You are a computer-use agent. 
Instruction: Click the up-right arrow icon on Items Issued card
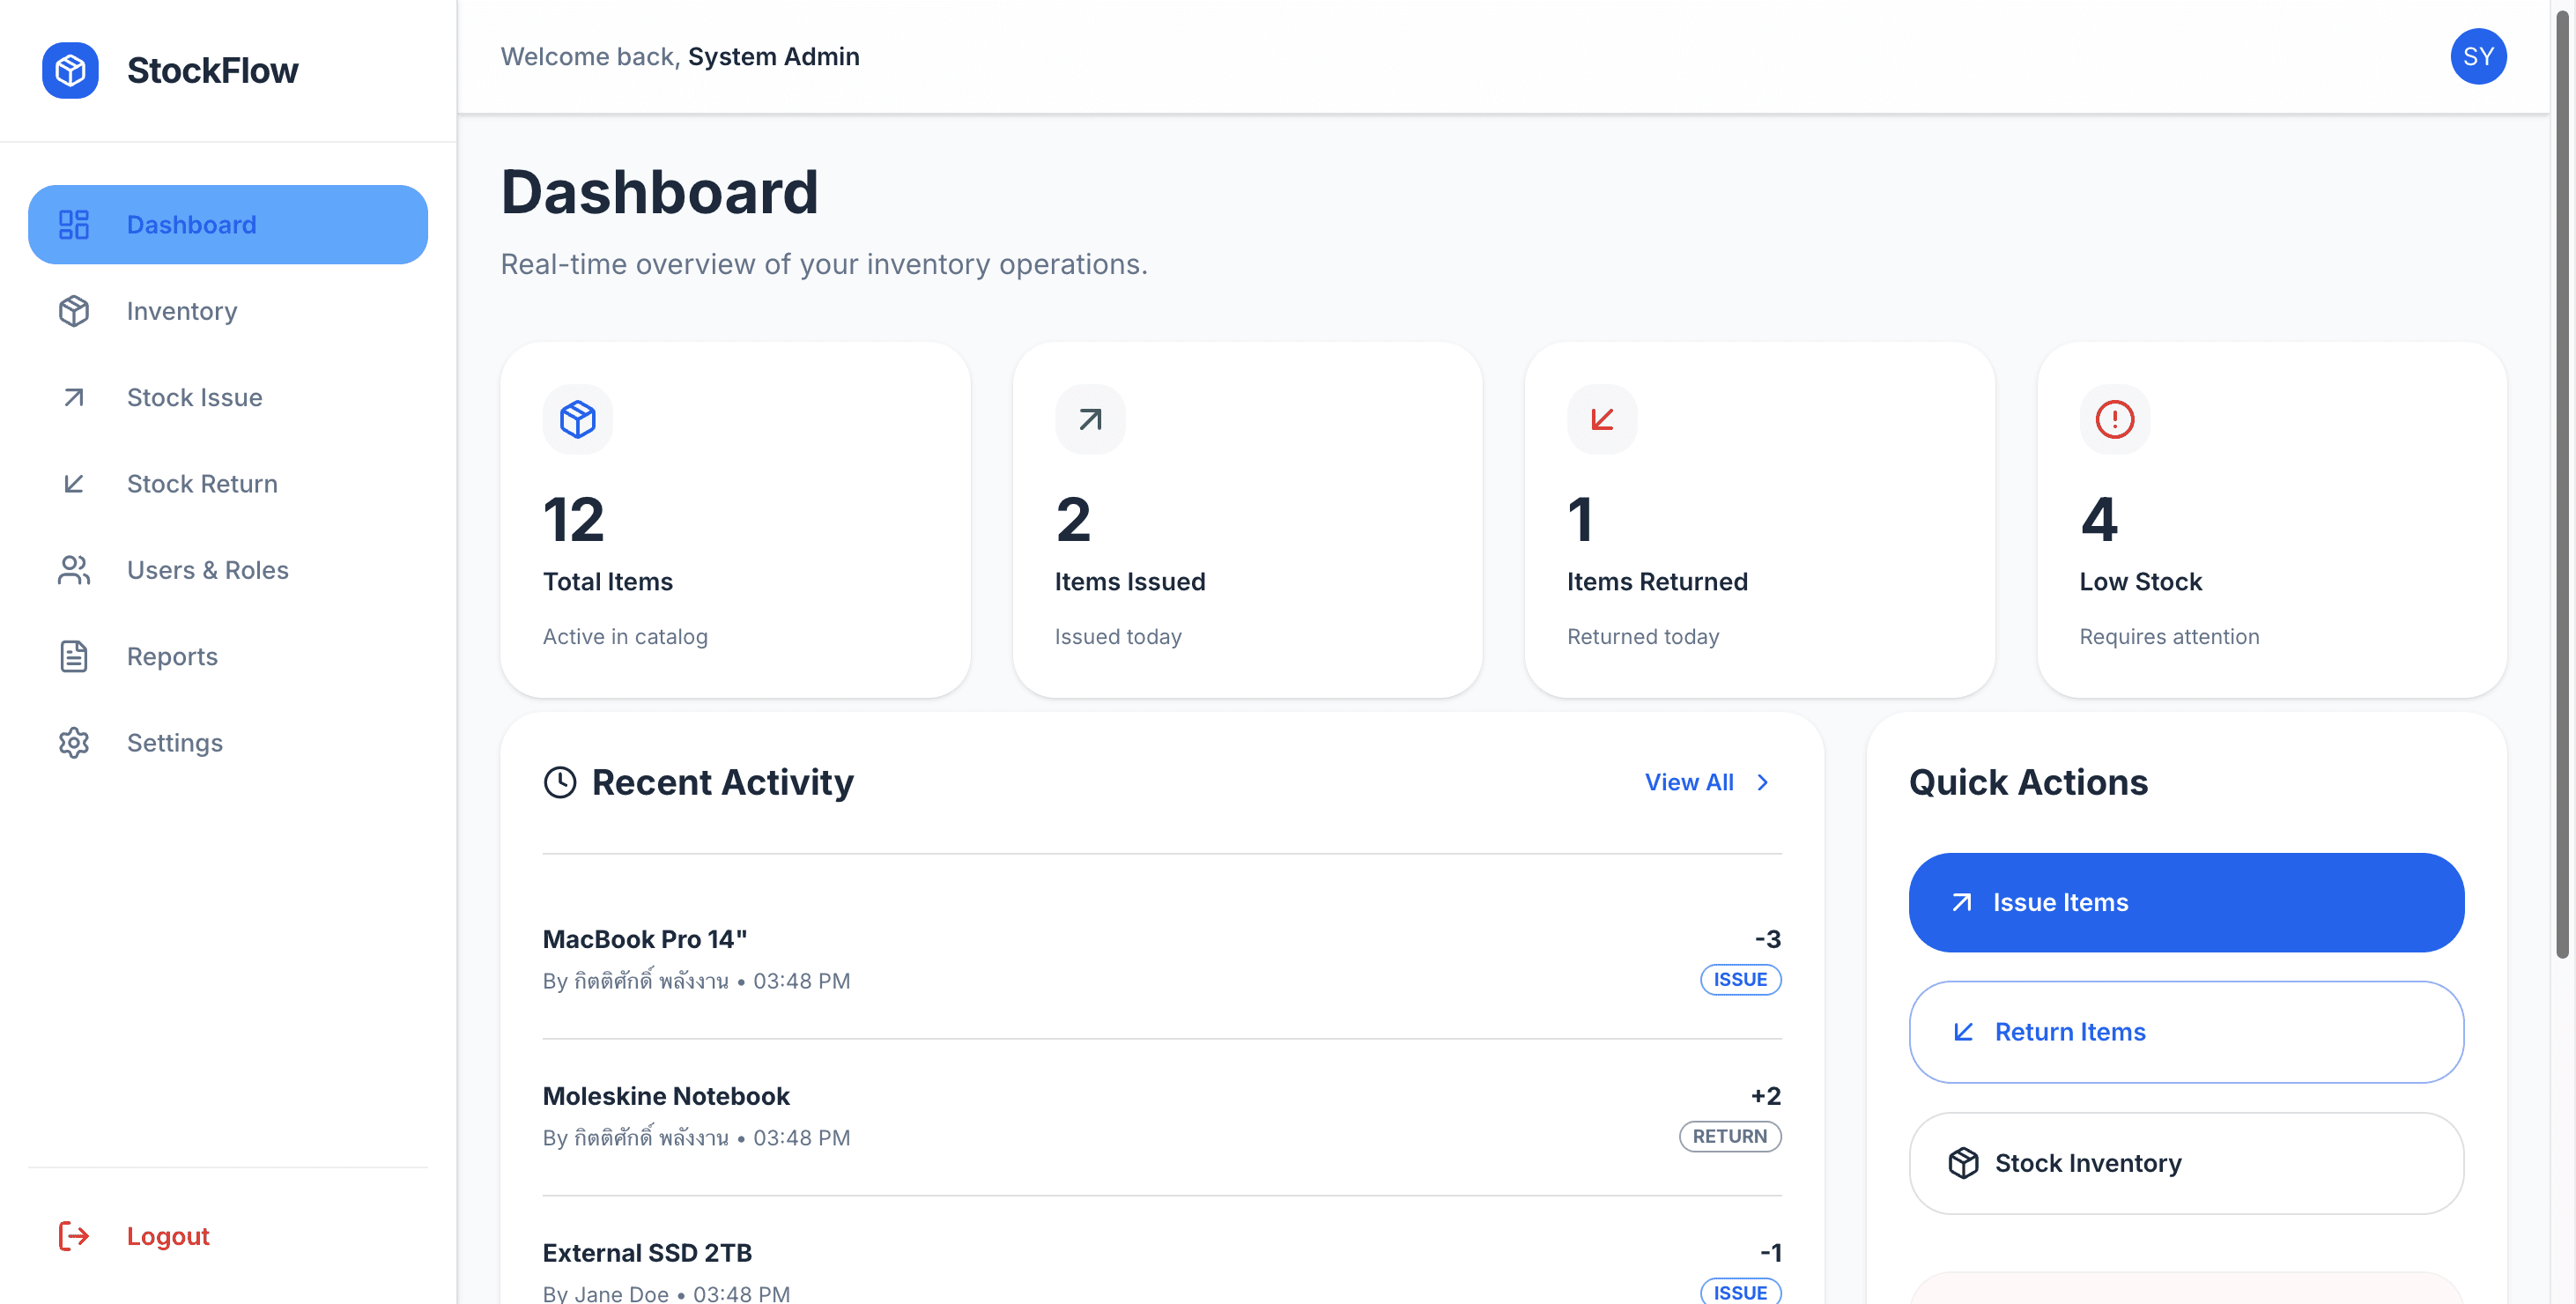[1090, 419]
